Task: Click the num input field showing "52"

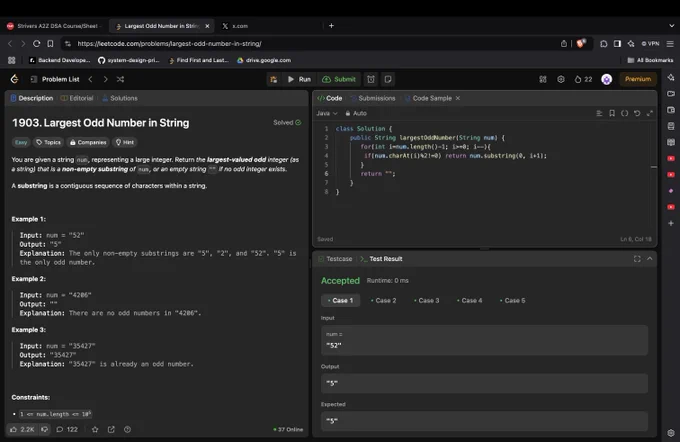Action: coord(484,341)
